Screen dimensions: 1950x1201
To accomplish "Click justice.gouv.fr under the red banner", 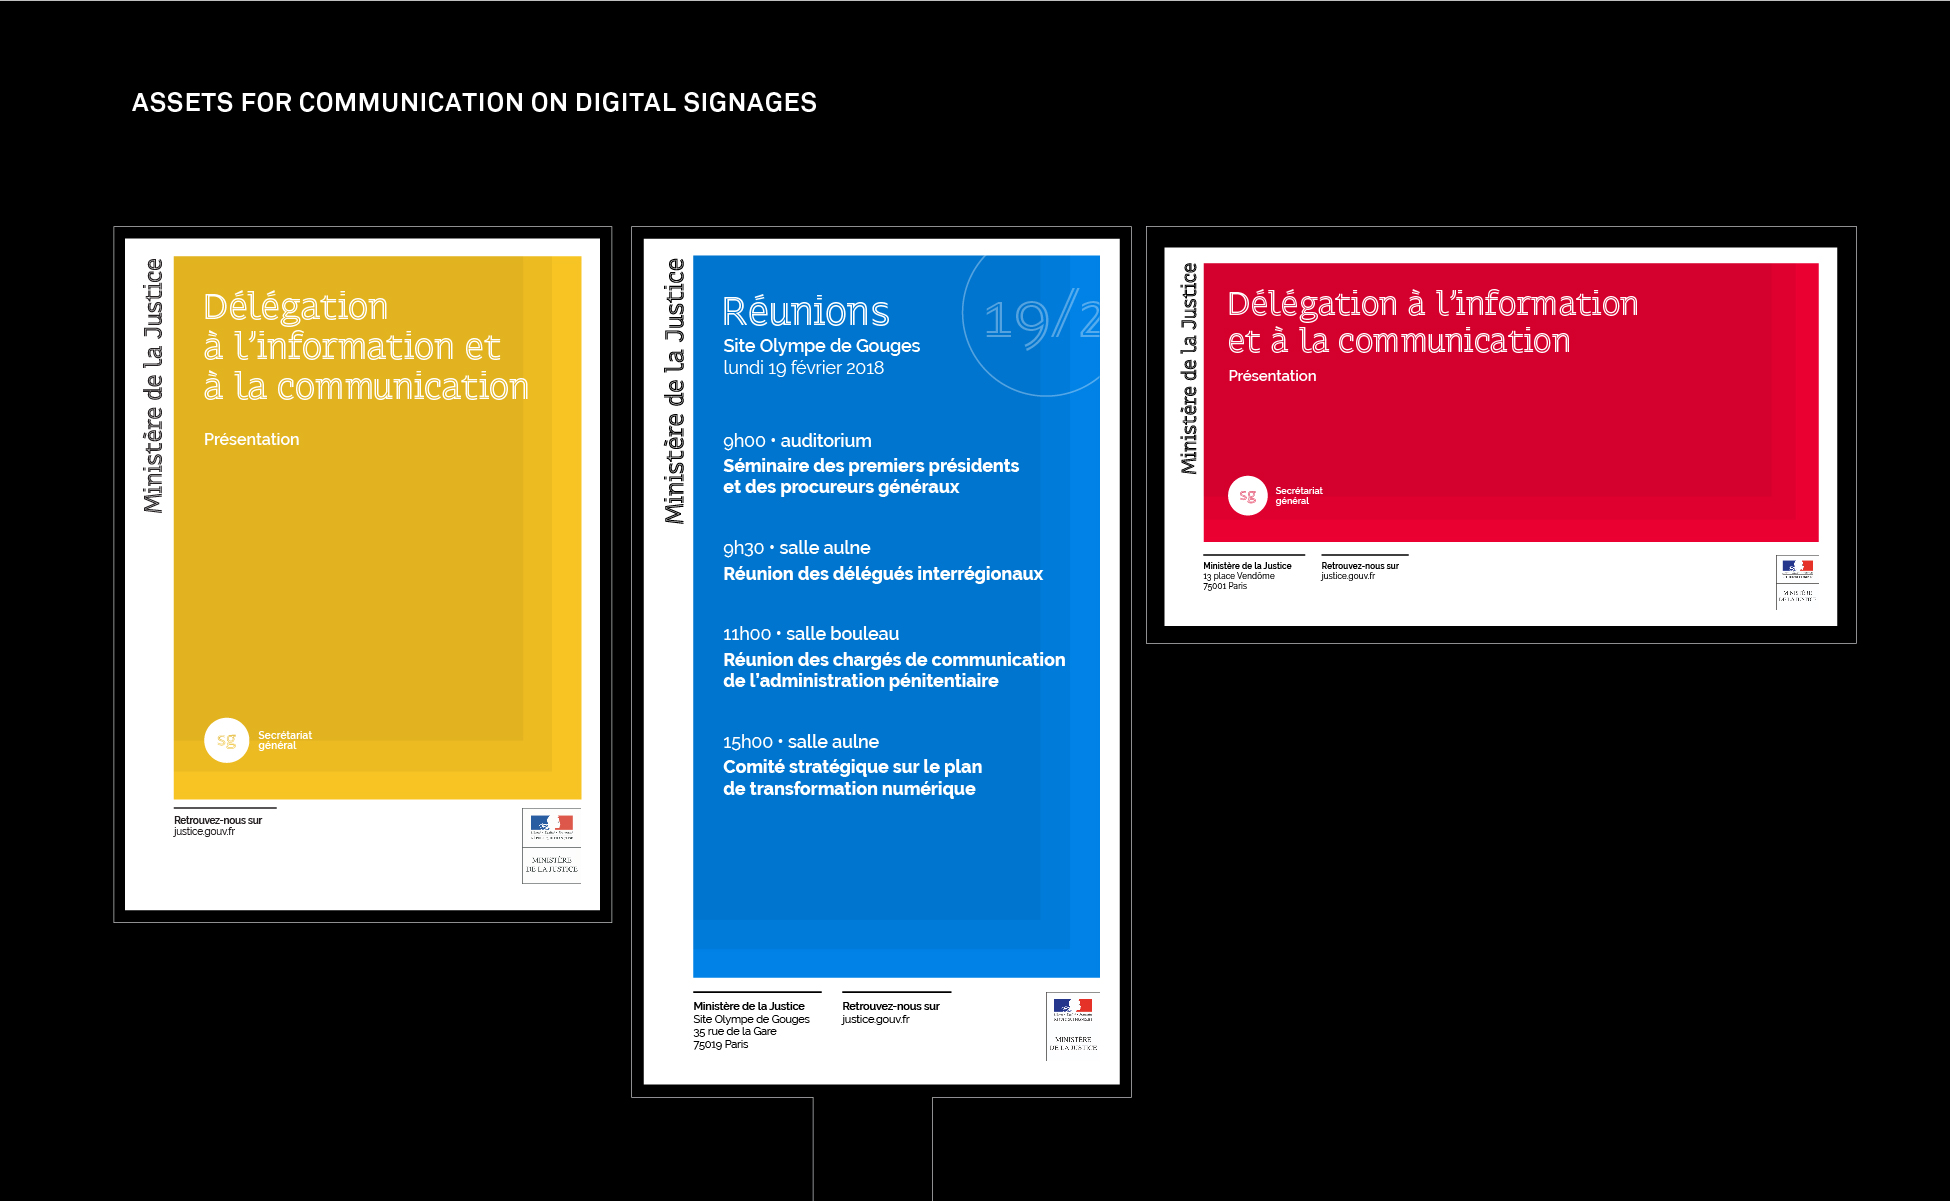I will 1348,576.
